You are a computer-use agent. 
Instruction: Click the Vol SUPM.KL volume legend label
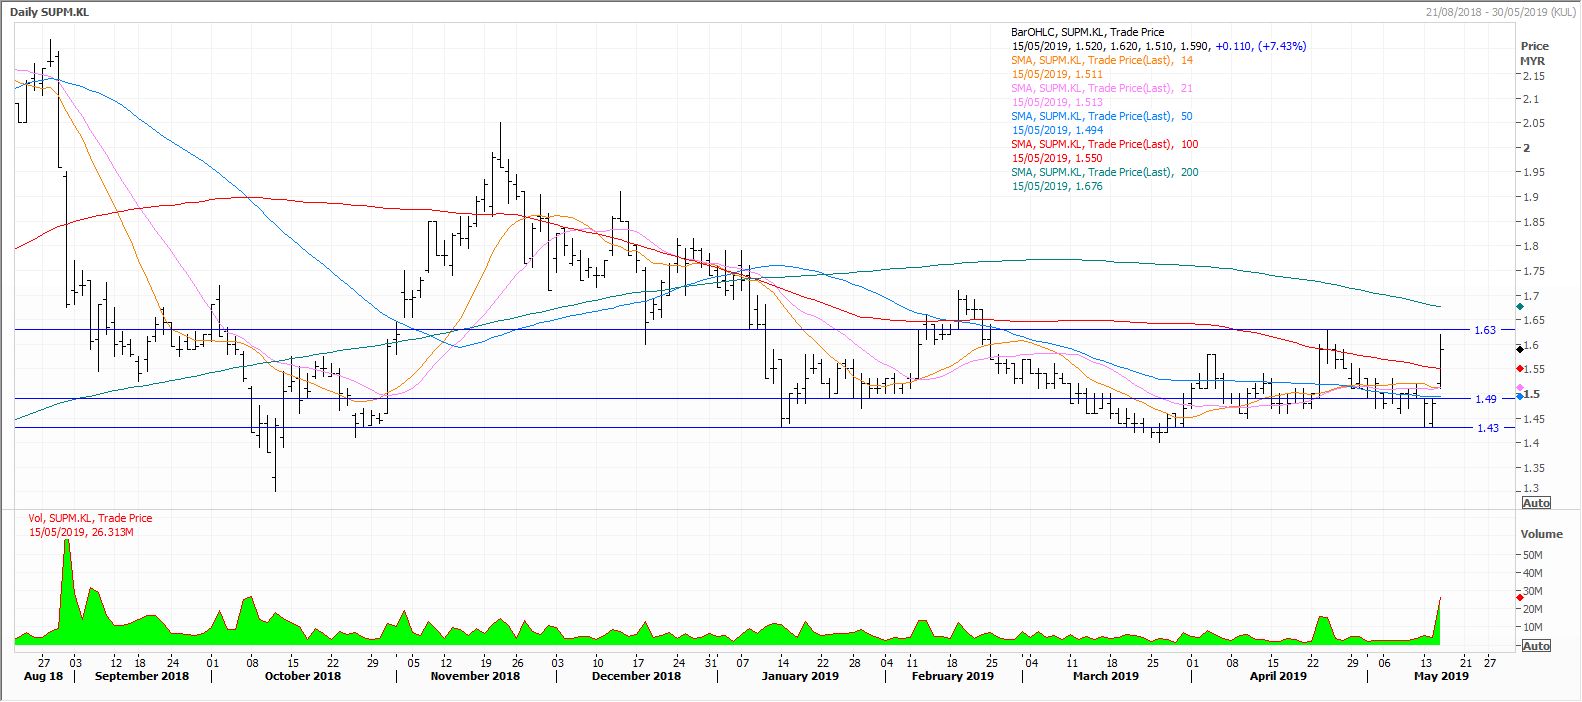90,518
